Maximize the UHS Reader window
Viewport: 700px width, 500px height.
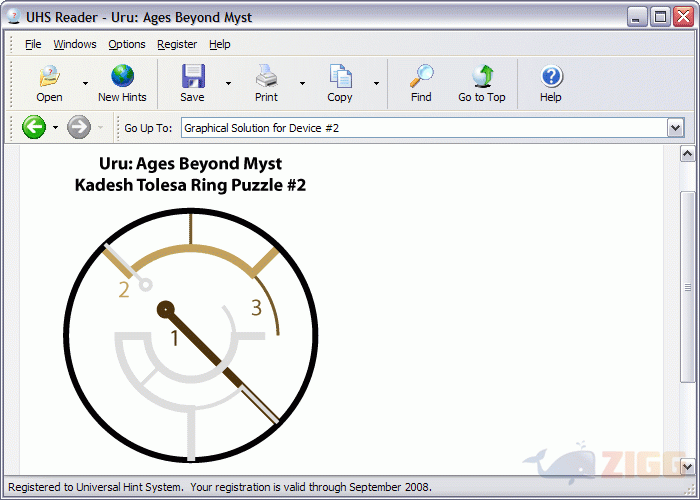(660, 17)
